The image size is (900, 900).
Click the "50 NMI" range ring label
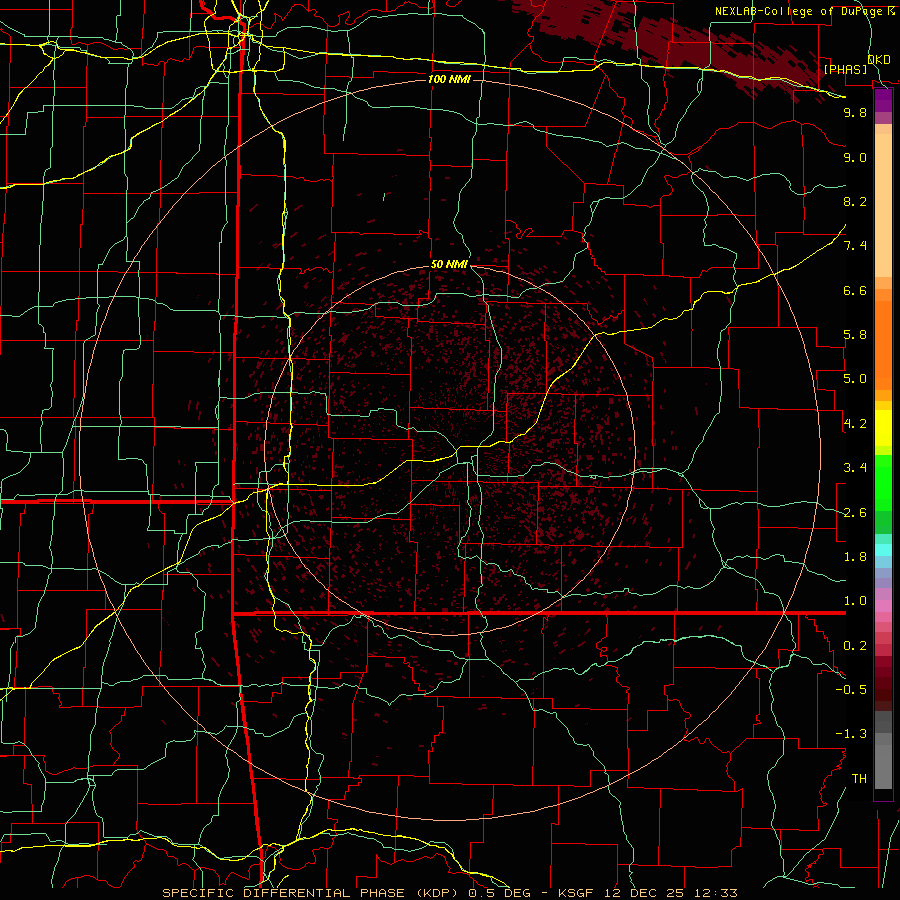[x=449, y=264]
